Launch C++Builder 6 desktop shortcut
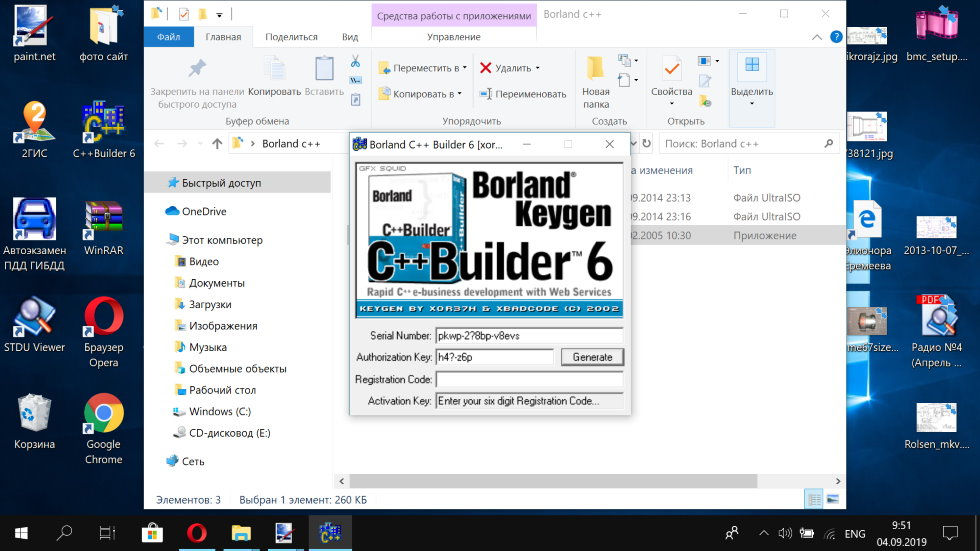Viewport: 980px width, 551px height. coord(104,130)
